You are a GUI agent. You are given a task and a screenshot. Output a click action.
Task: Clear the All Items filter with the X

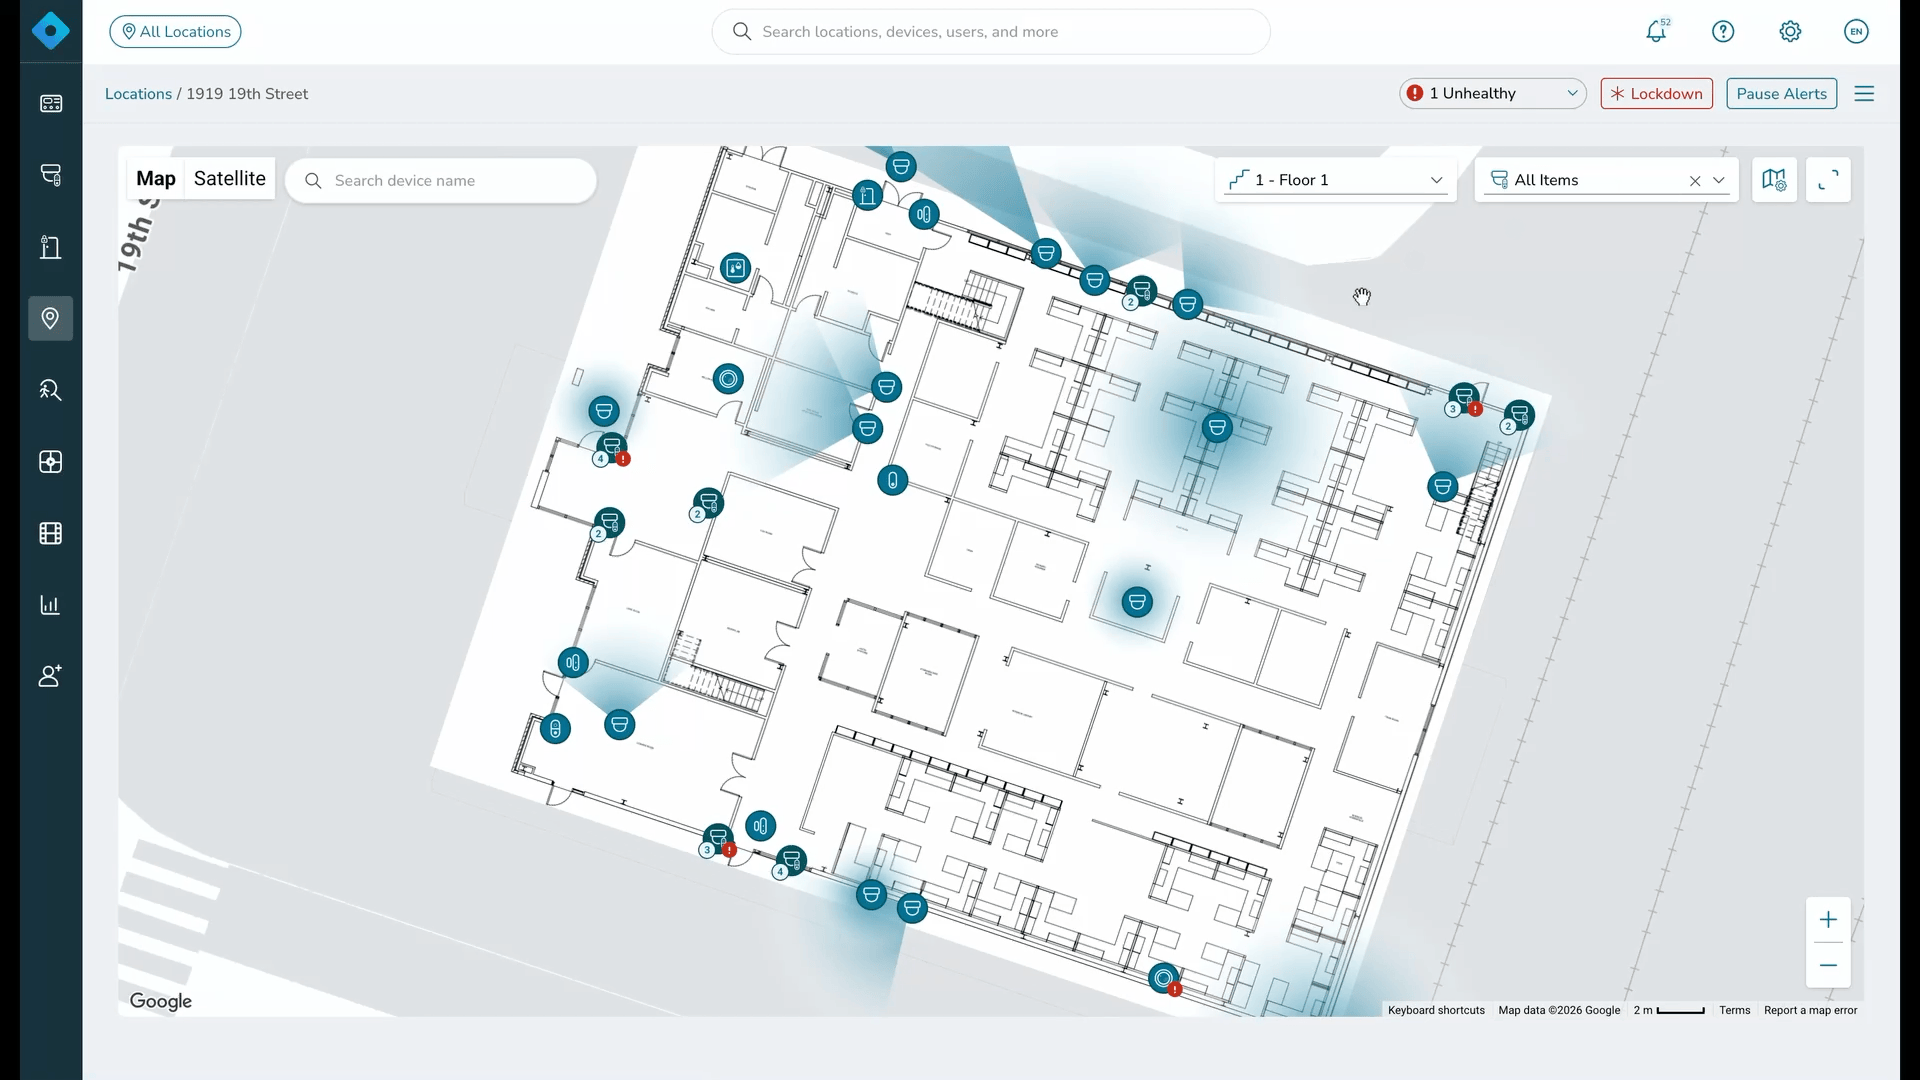[x=1695, y=181]
